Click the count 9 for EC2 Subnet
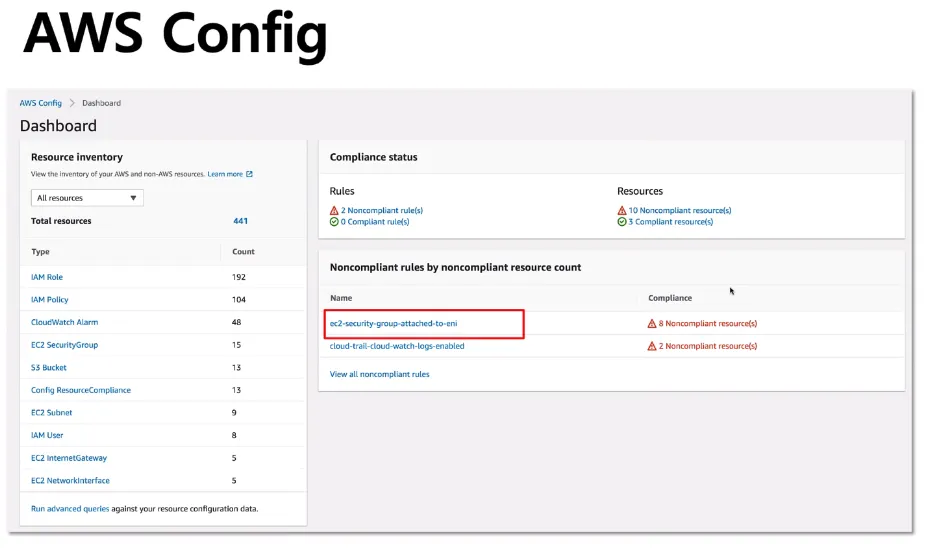The width and height of the screenshot is (934, 551). pos(234,413)
